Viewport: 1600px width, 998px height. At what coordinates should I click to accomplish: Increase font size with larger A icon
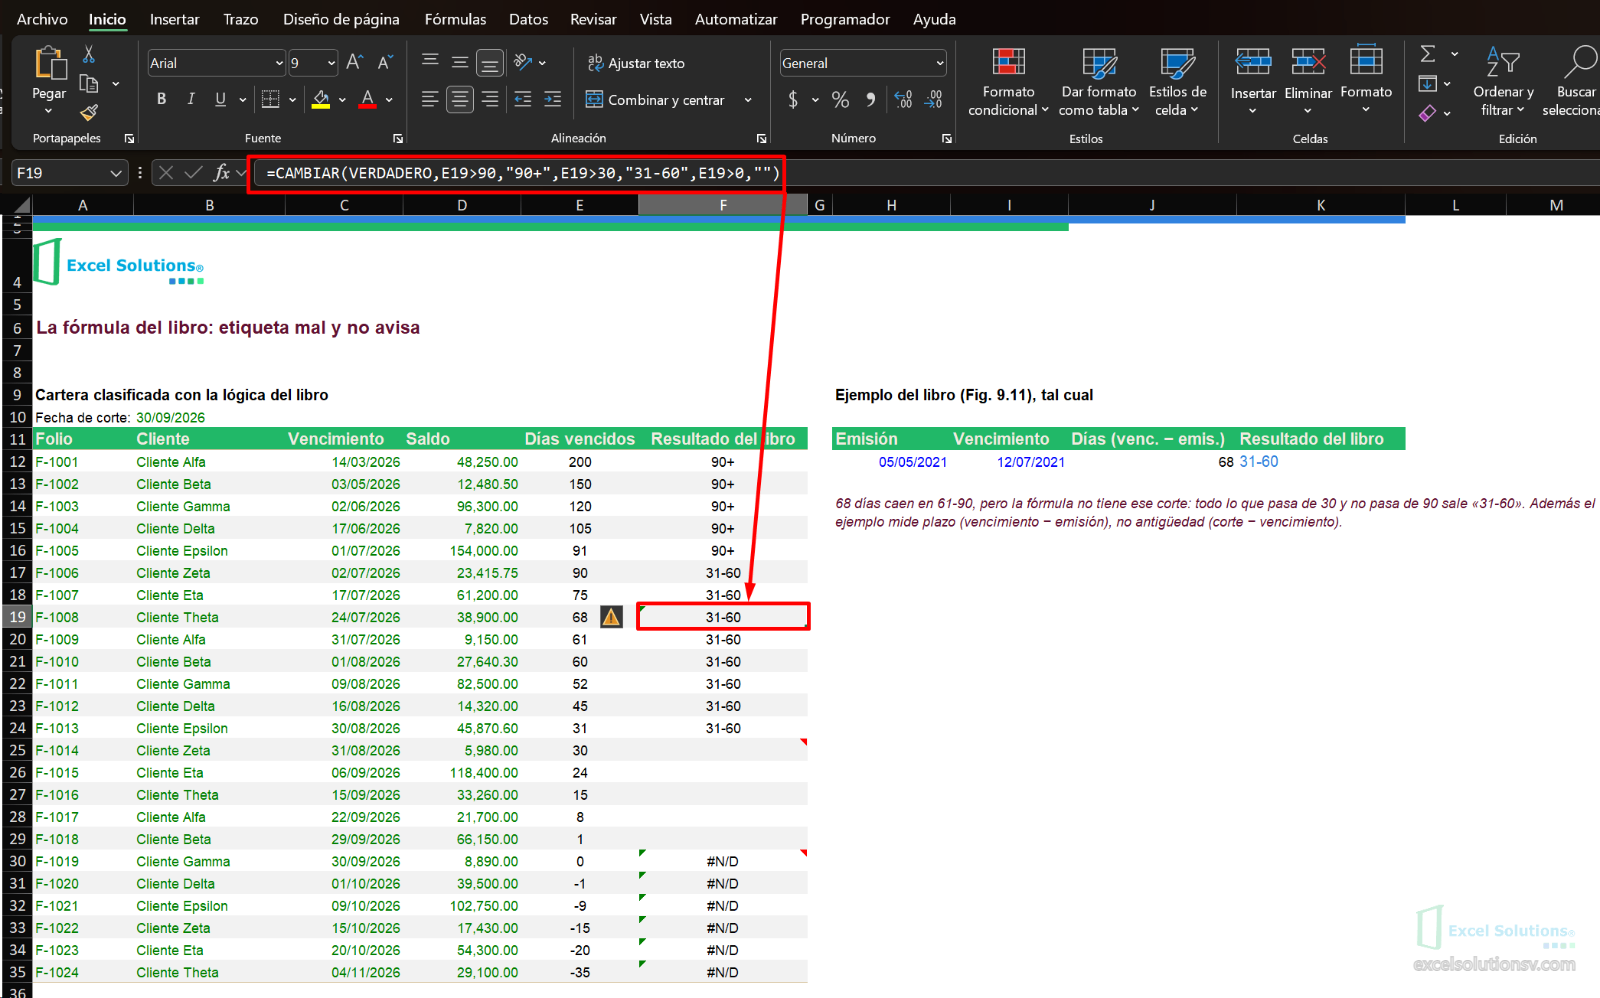355,63
